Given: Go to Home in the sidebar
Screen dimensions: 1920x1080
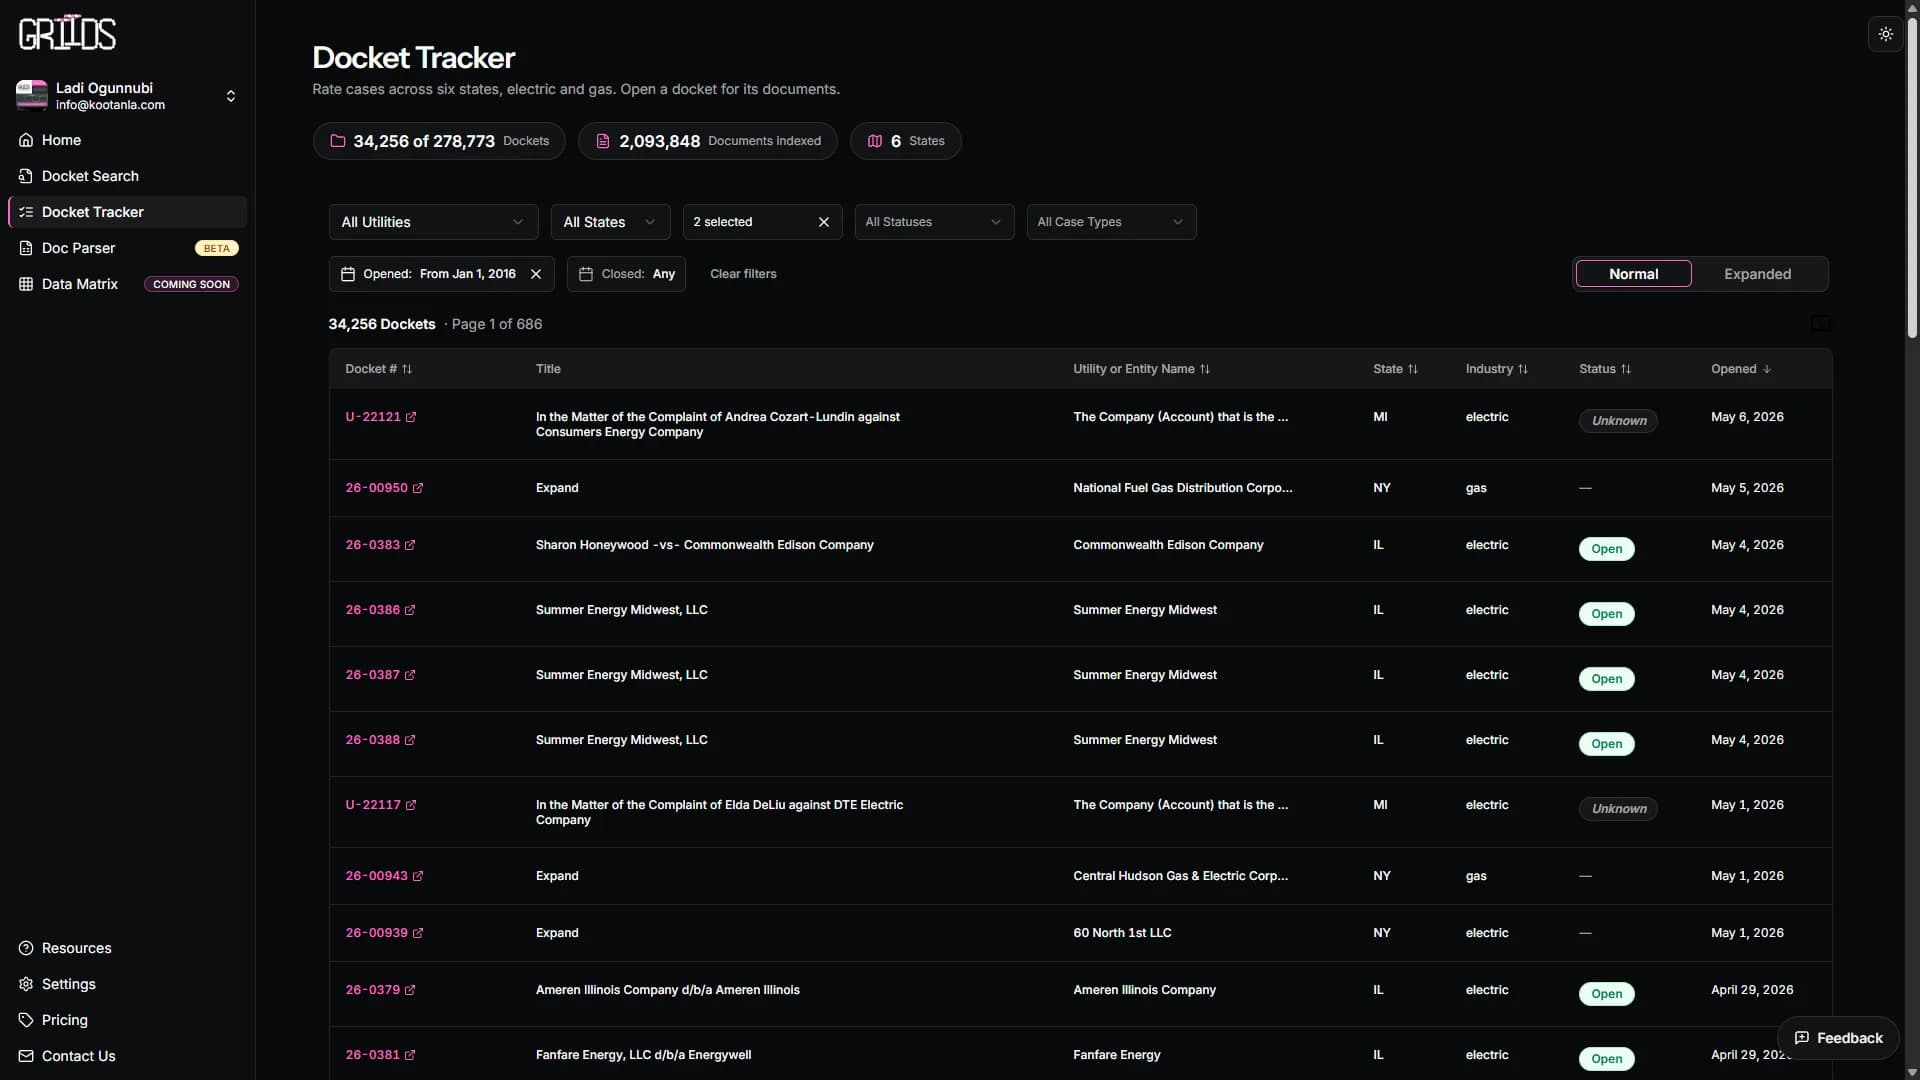Looking at the screenshot, I should (127, 140).
